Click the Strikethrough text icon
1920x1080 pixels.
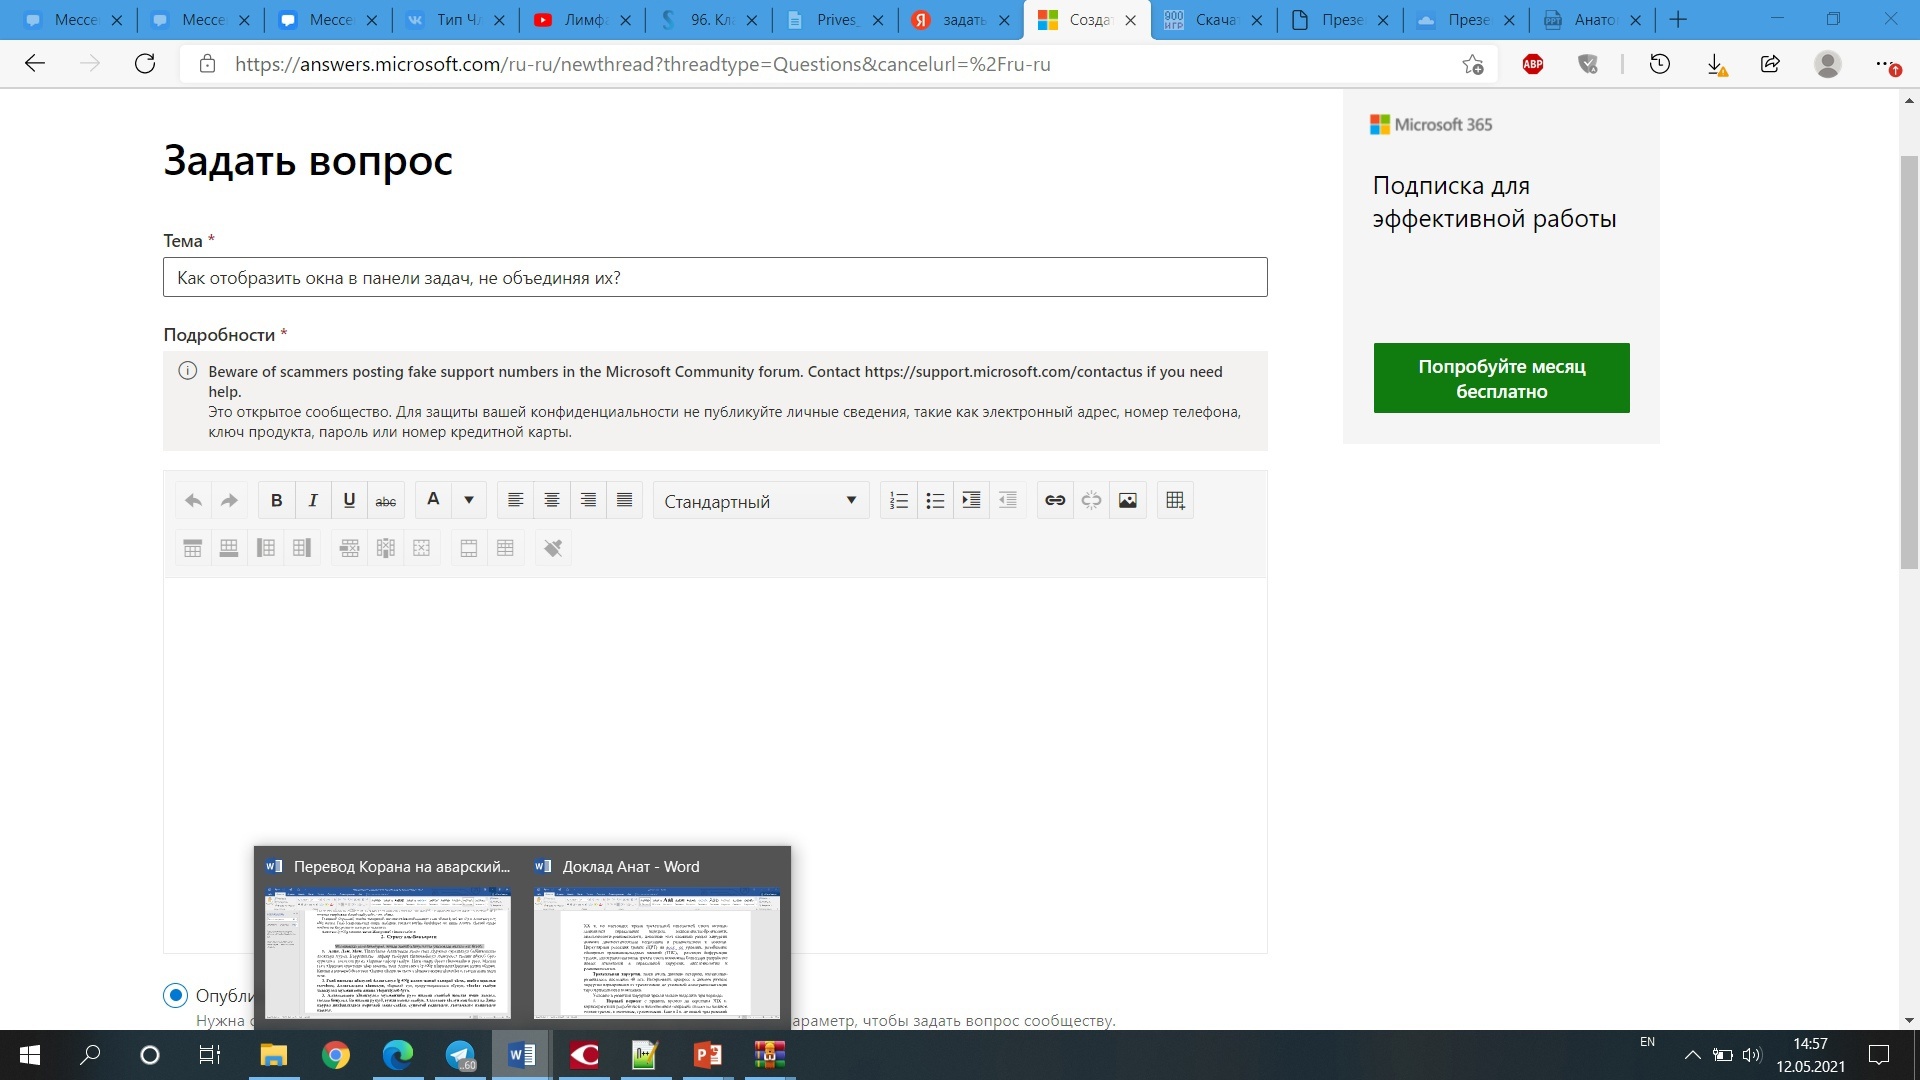click(386, 500)
